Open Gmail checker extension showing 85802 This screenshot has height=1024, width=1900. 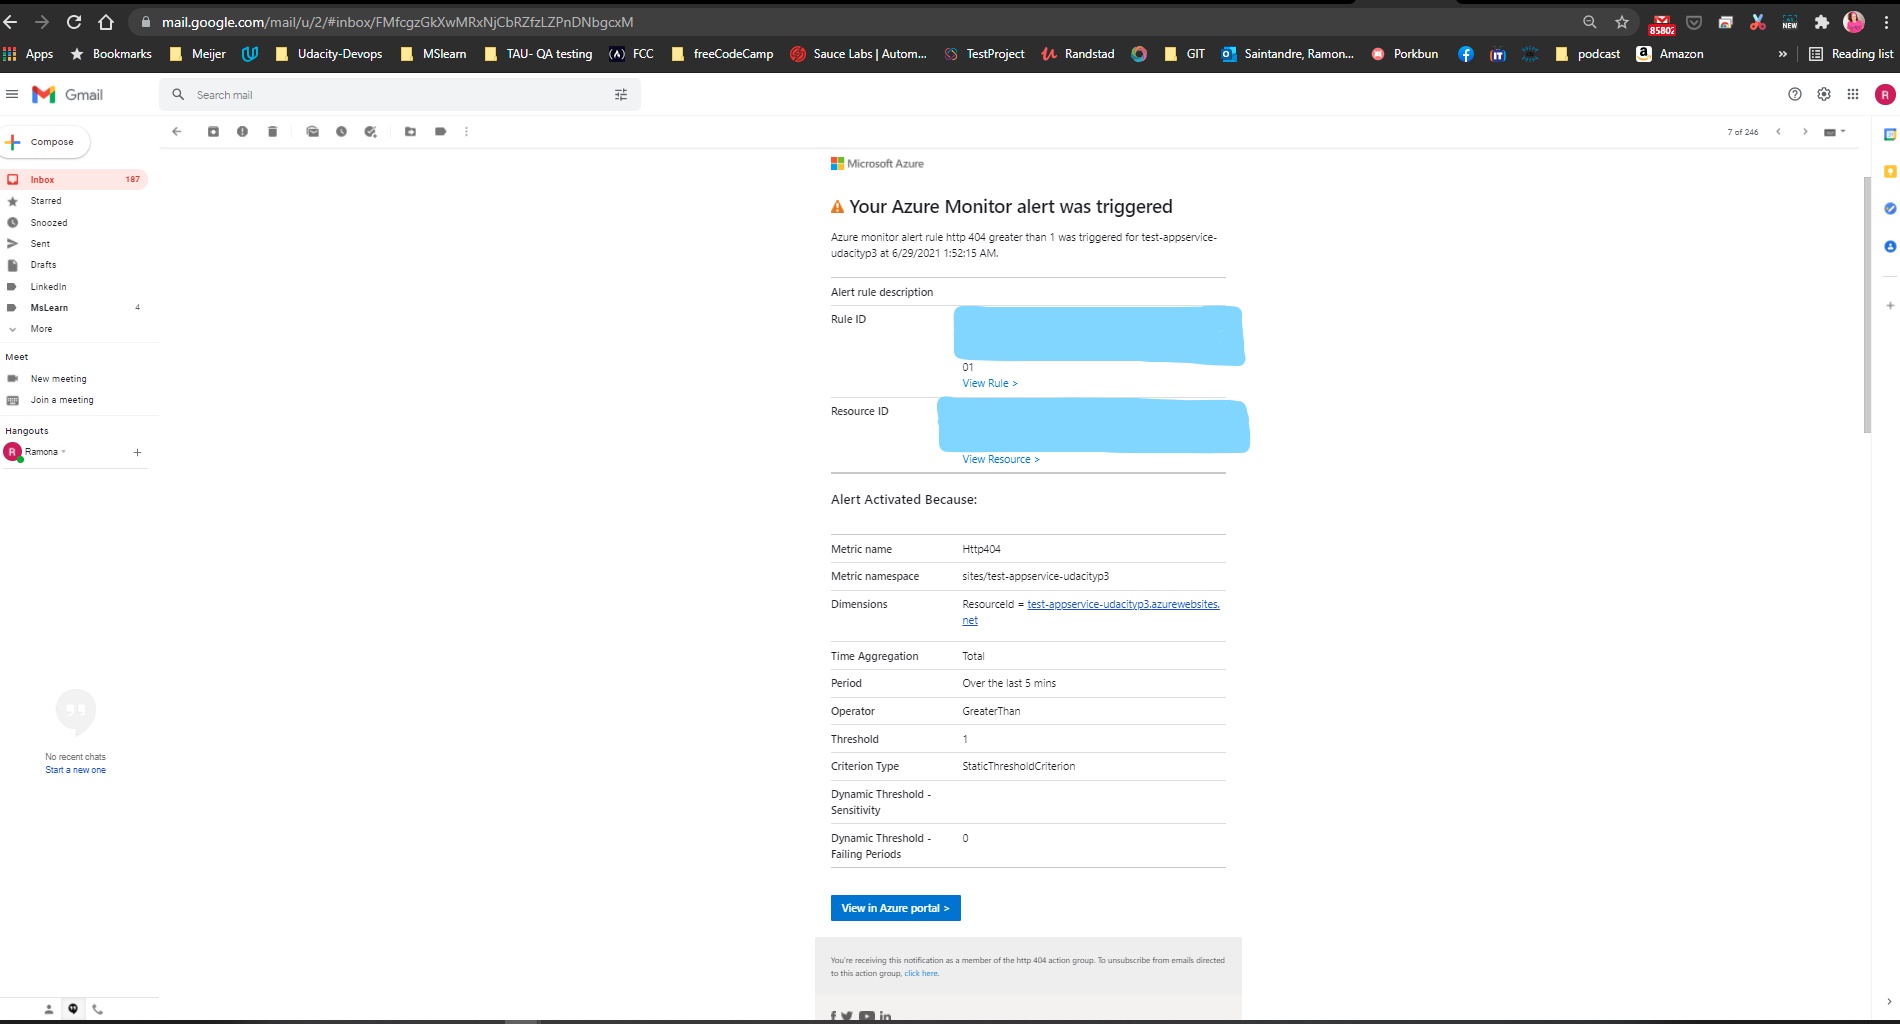click(x=1662, y=24)
